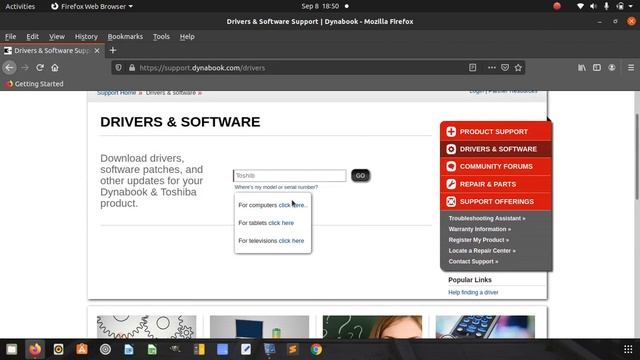The image size is (640, 360).
Task: Click the GO button
Action: [x=360, y=176]
